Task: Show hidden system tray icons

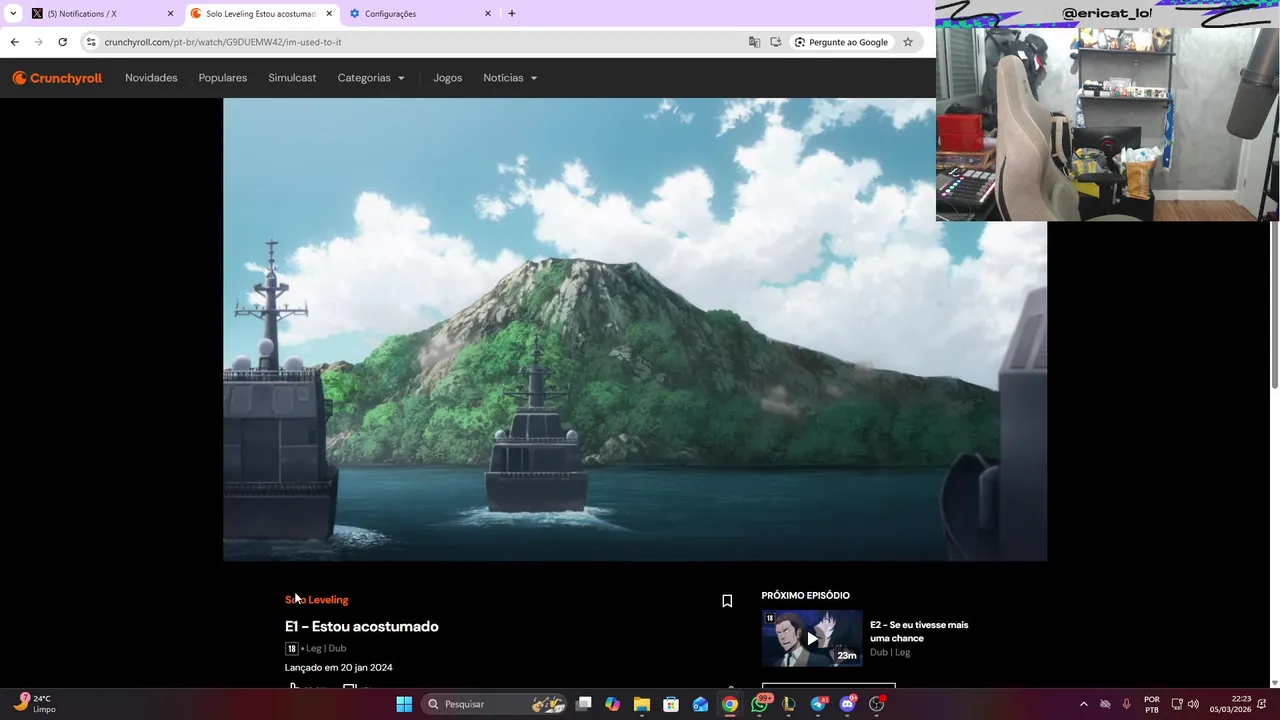Action: (x=1083, y=704)
